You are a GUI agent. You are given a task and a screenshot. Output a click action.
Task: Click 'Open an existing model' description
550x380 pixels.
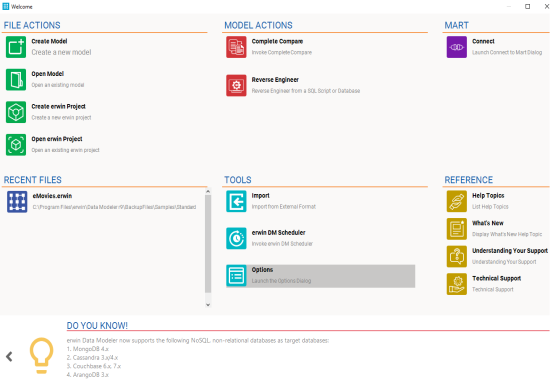click(x=58, y=85)
